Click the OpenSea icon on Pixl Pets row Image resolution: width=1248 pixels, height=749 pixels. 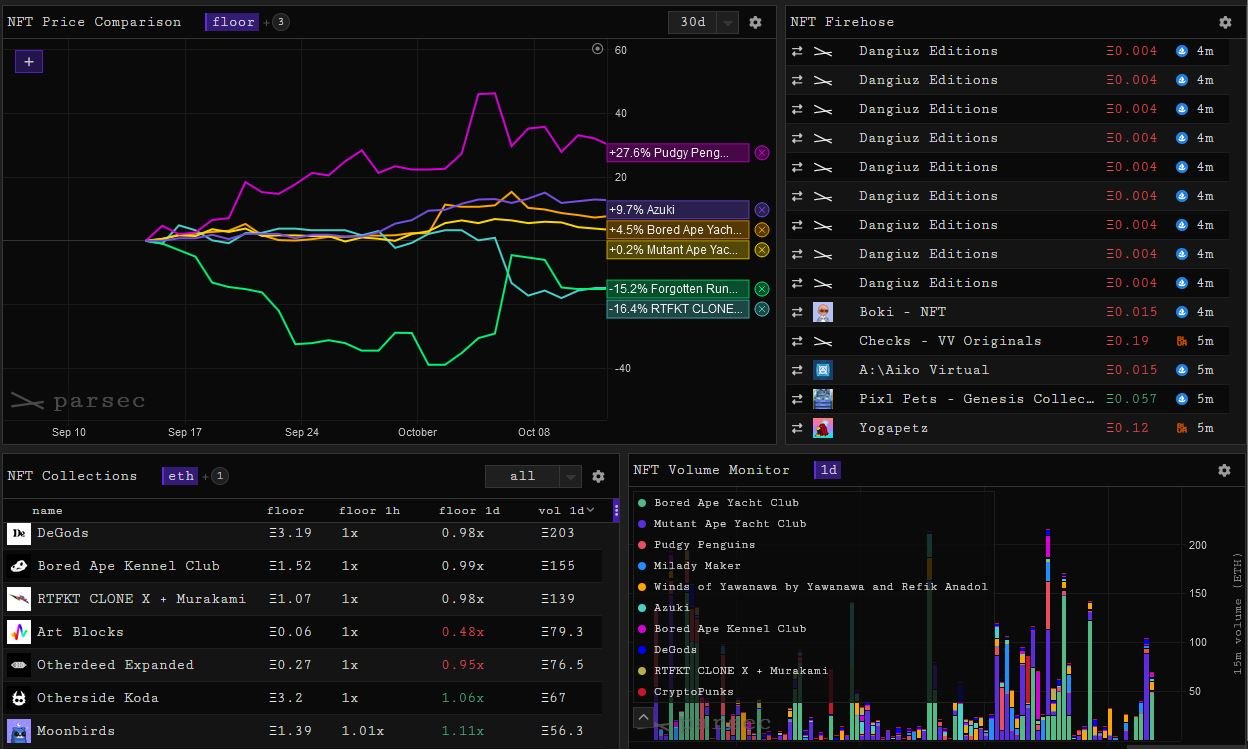pos(1182,399)
